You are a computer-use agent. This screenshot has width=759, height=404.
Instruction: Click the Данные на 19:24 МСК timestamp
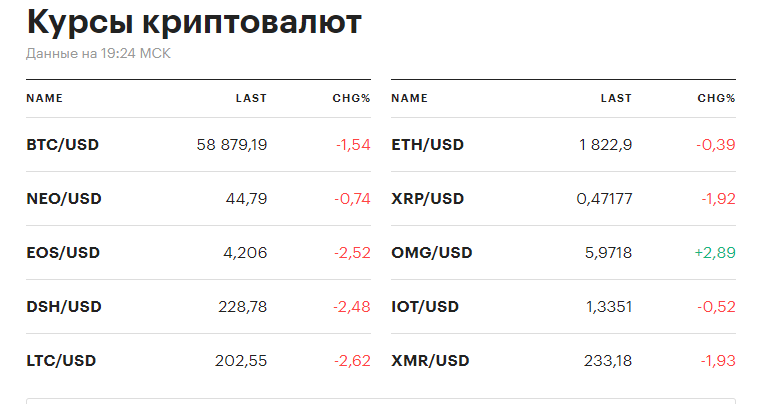pos(98,53)
